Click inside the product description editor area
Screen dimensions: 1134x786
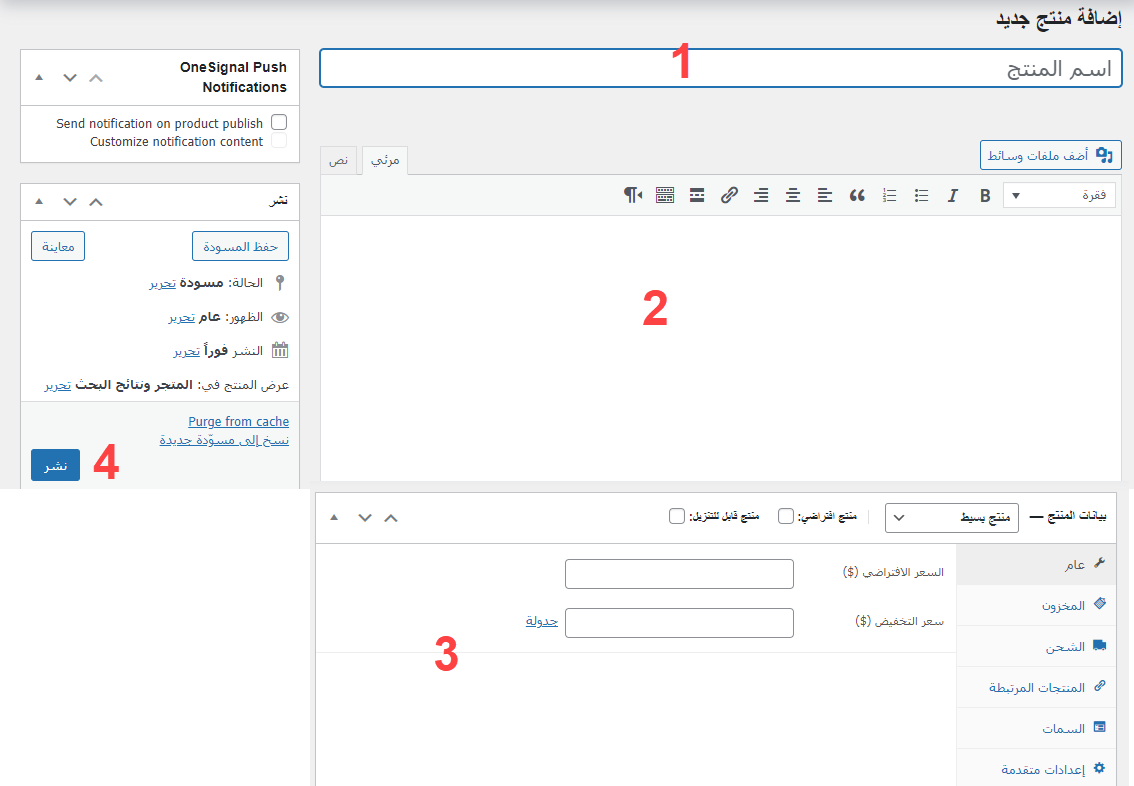pyautogui.click(x=720, y=348)
